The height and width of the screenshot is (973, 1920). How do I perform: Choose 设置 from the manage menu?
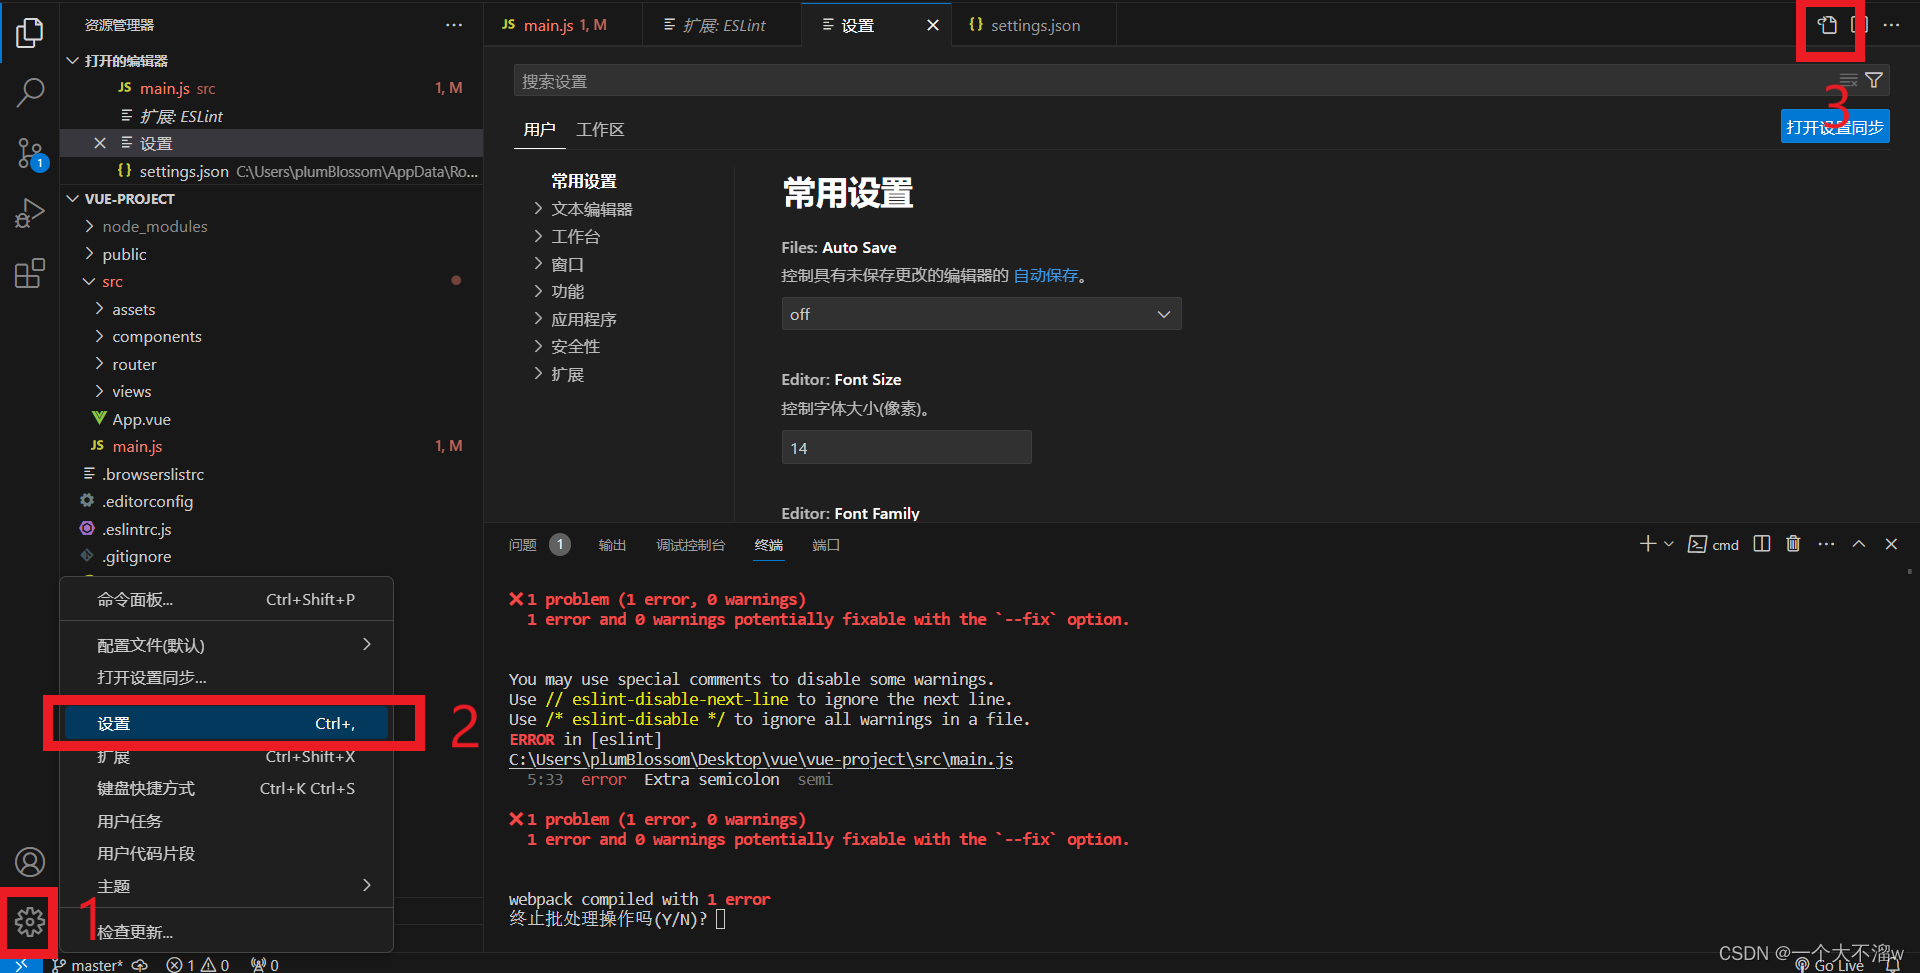[x=226, y=723]
